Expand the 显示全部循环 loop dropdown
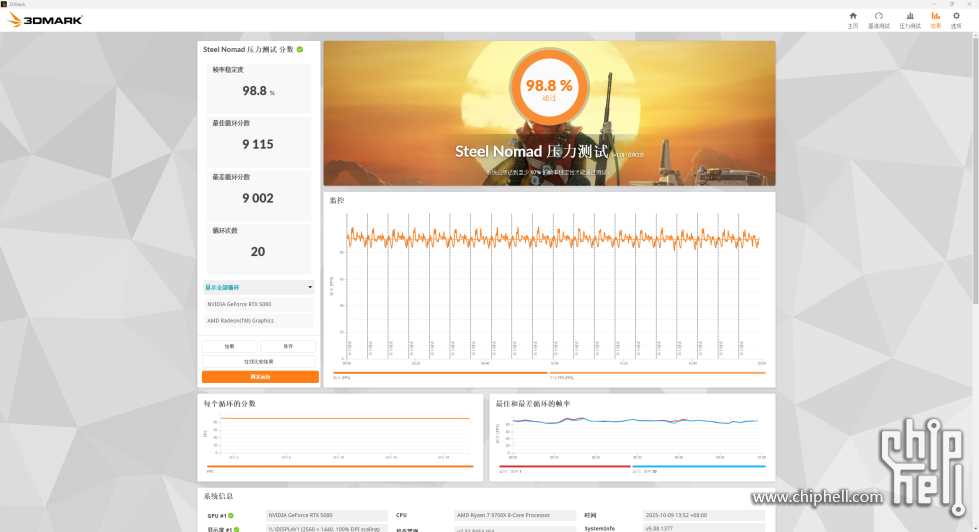The height and width of the screenshot is (532, 979). click(x=259, y=287)
